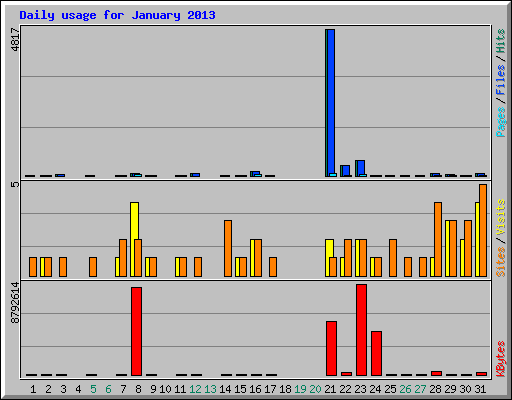Click green weekend day label 19

(x=300, y=389)
